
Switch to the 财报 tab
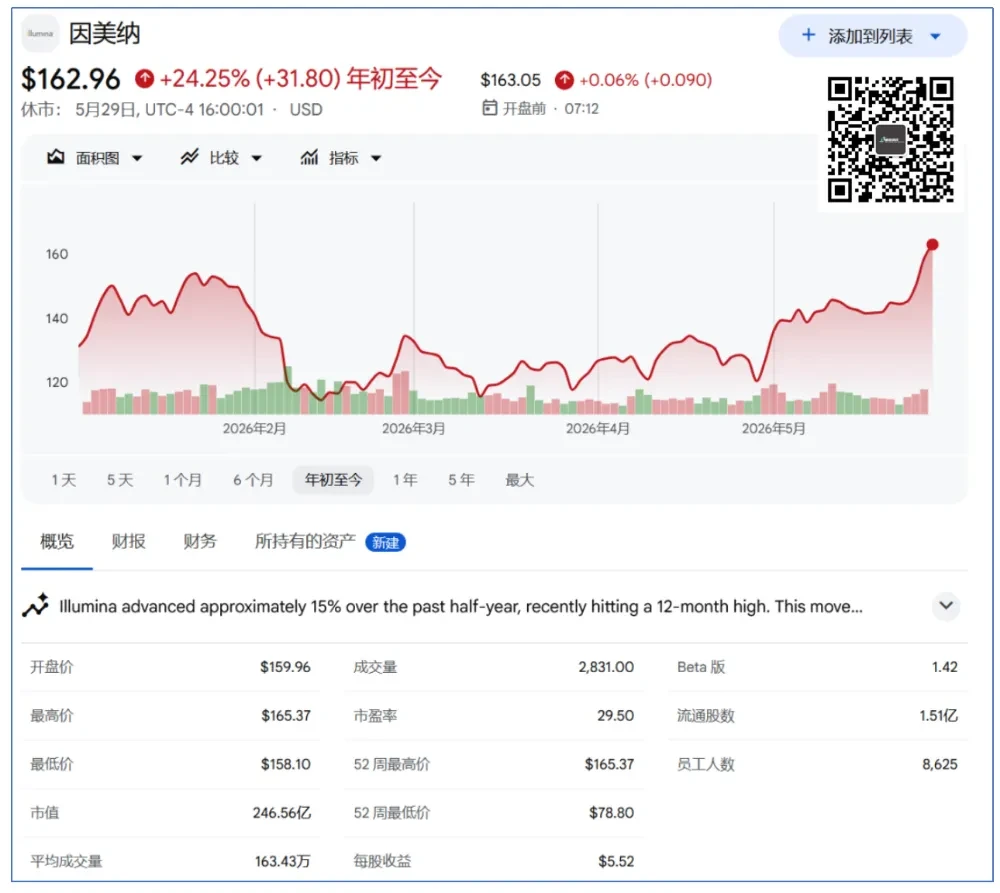click(x=128, y=542)
